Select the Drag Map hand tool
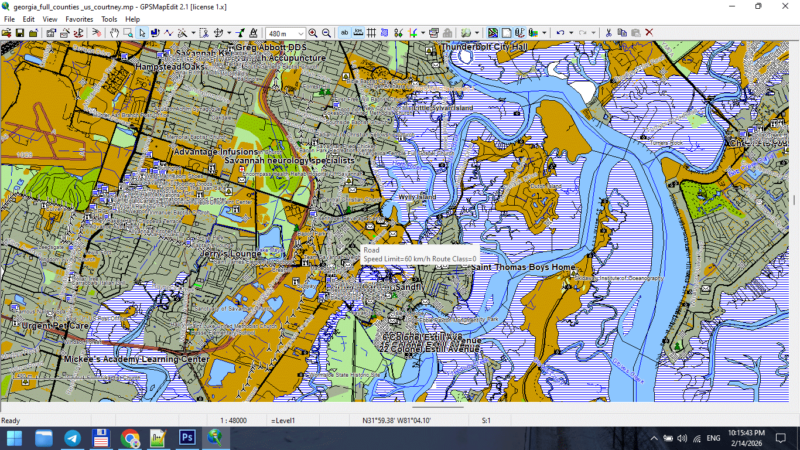The width and height of the screenshot is (800, 450). 114,33
